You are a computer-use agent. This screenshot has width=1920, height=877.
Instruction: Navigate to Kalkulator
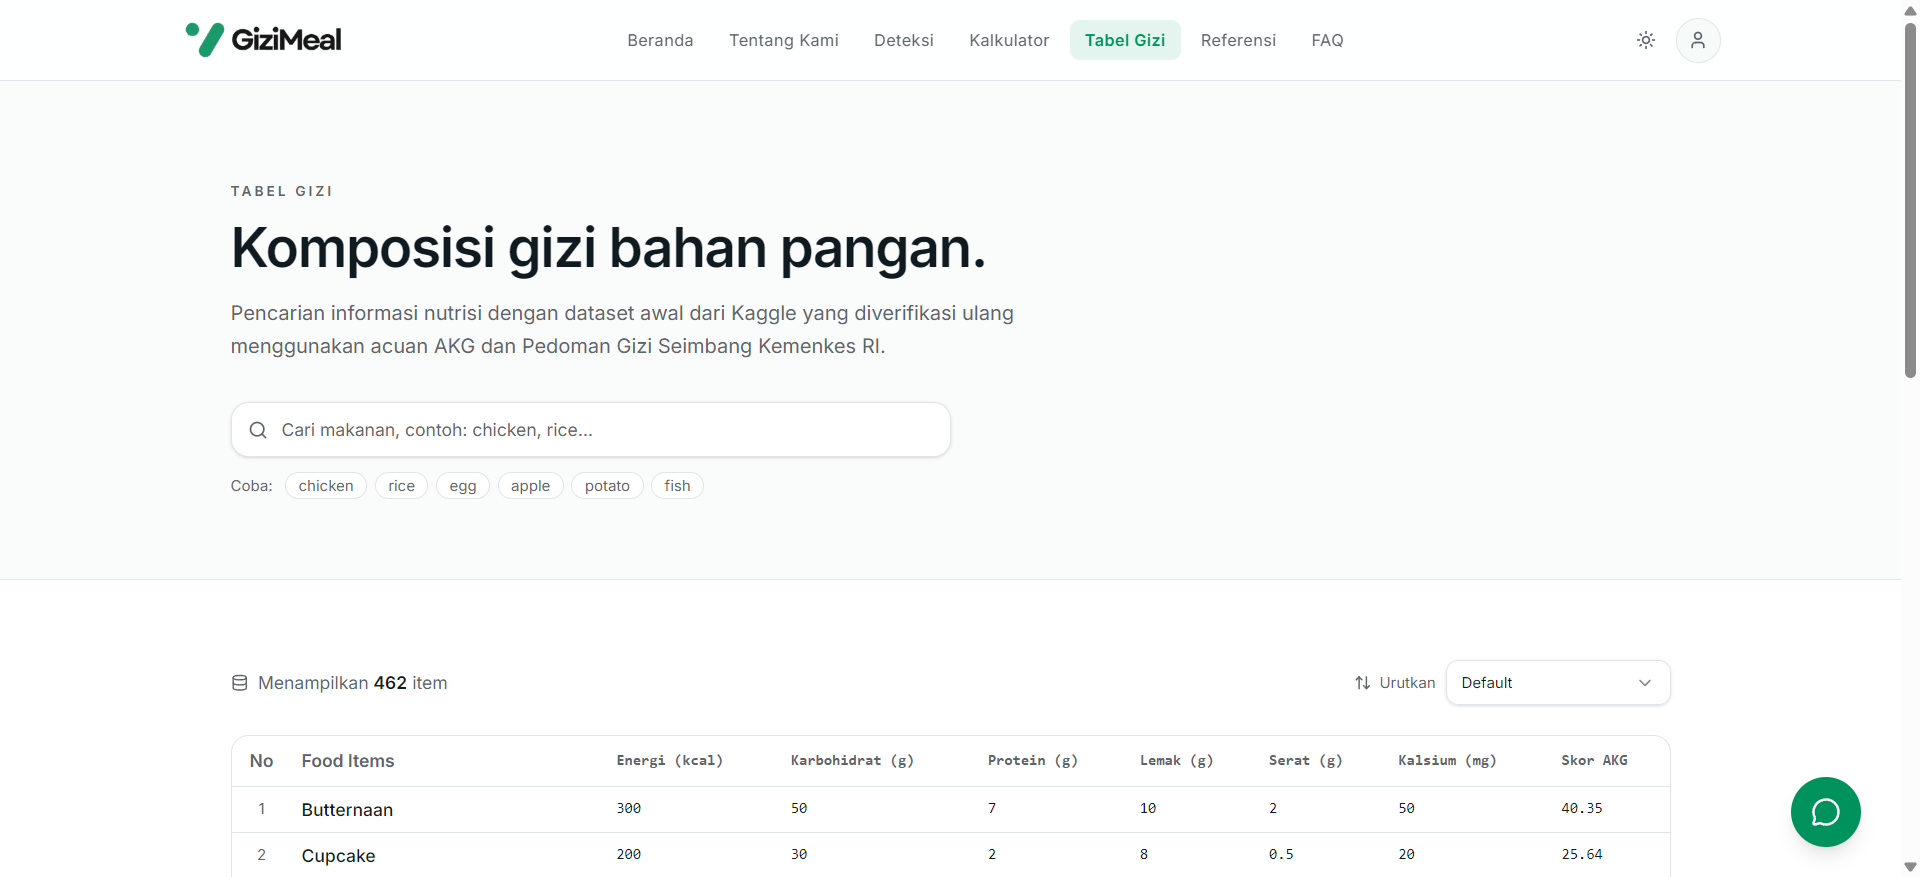(x=1009, y=40)
